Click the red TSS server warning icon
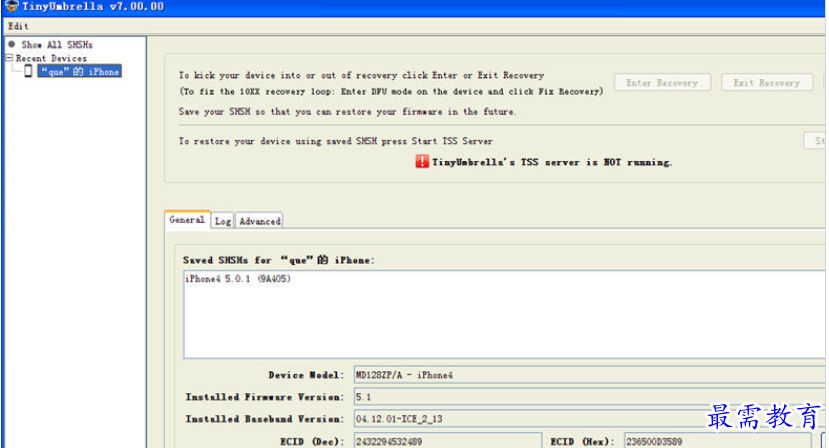The width and height of the screenshot is (829, 448). pyautogui.click(x=422, y=161)
